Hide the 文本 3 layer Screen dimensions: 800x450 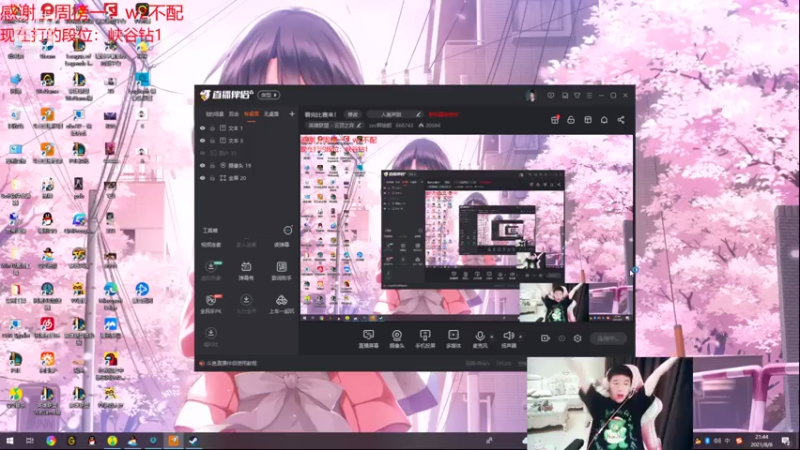click(203, 140)
